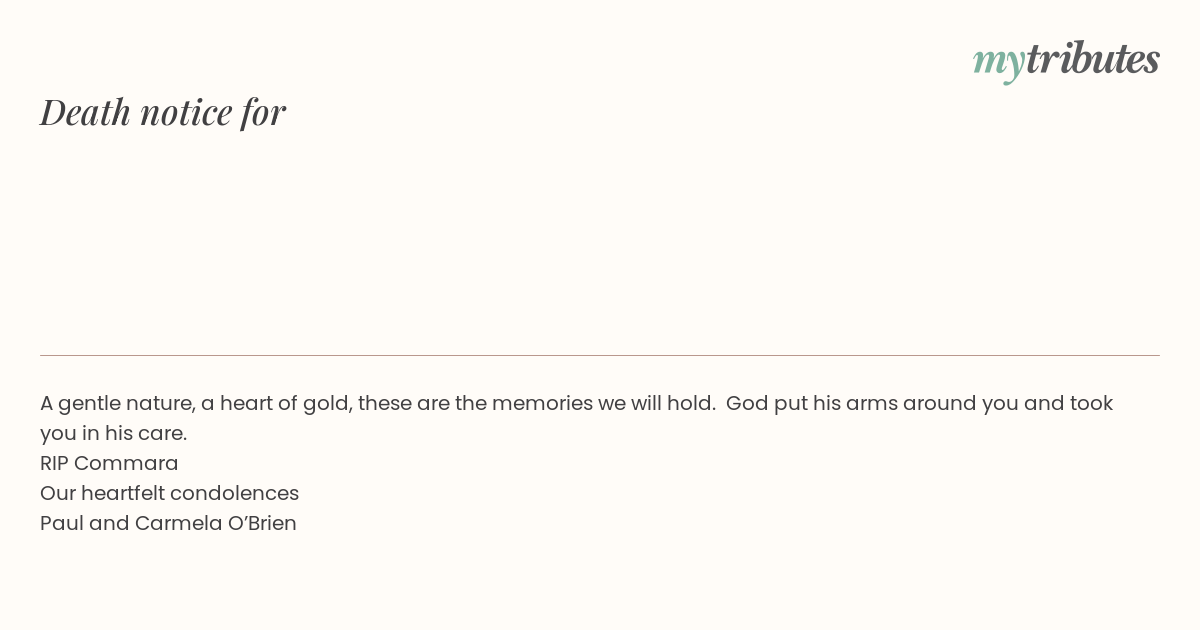Click the word "notice" in the heading
The height and width of the screenshot is (630, 1200).
pyautogui.click(x=186, y=112)
